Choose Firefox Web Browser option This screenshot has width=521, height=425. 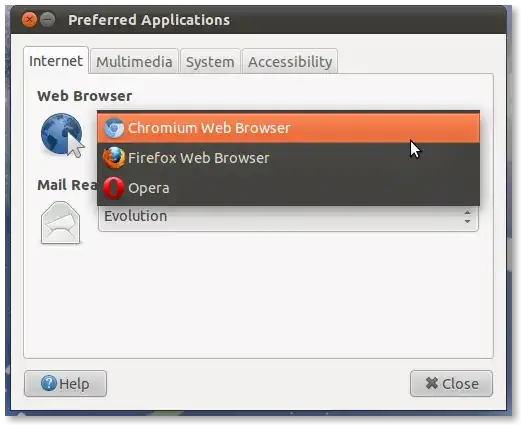click(x=288, y=158)
